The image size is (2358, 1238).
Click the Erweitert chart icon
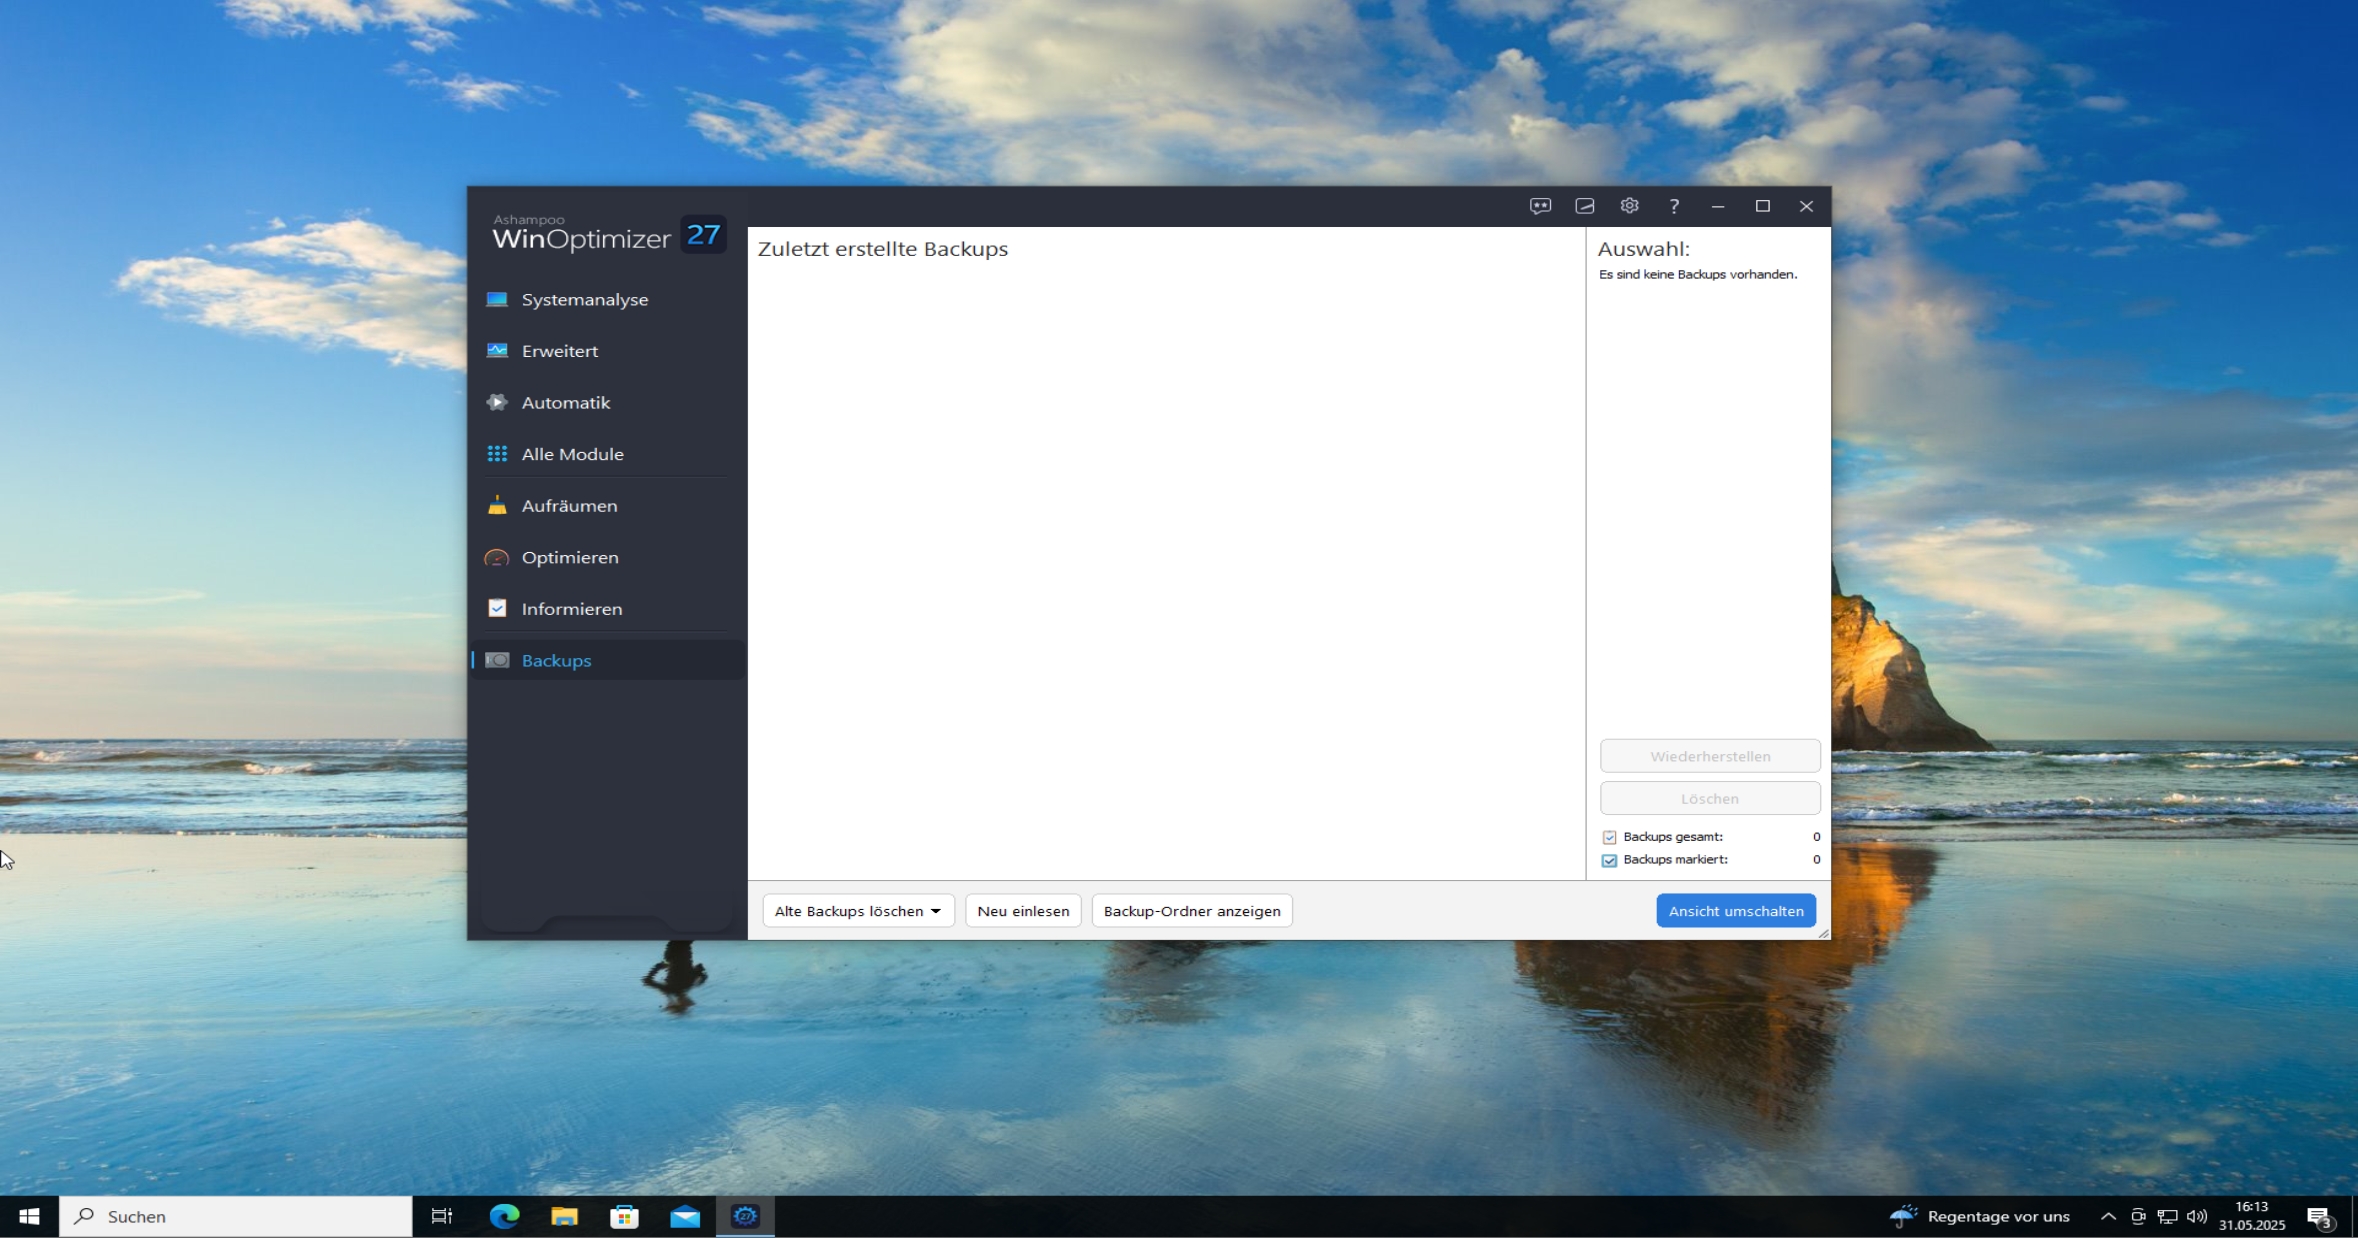click(497, 351)
